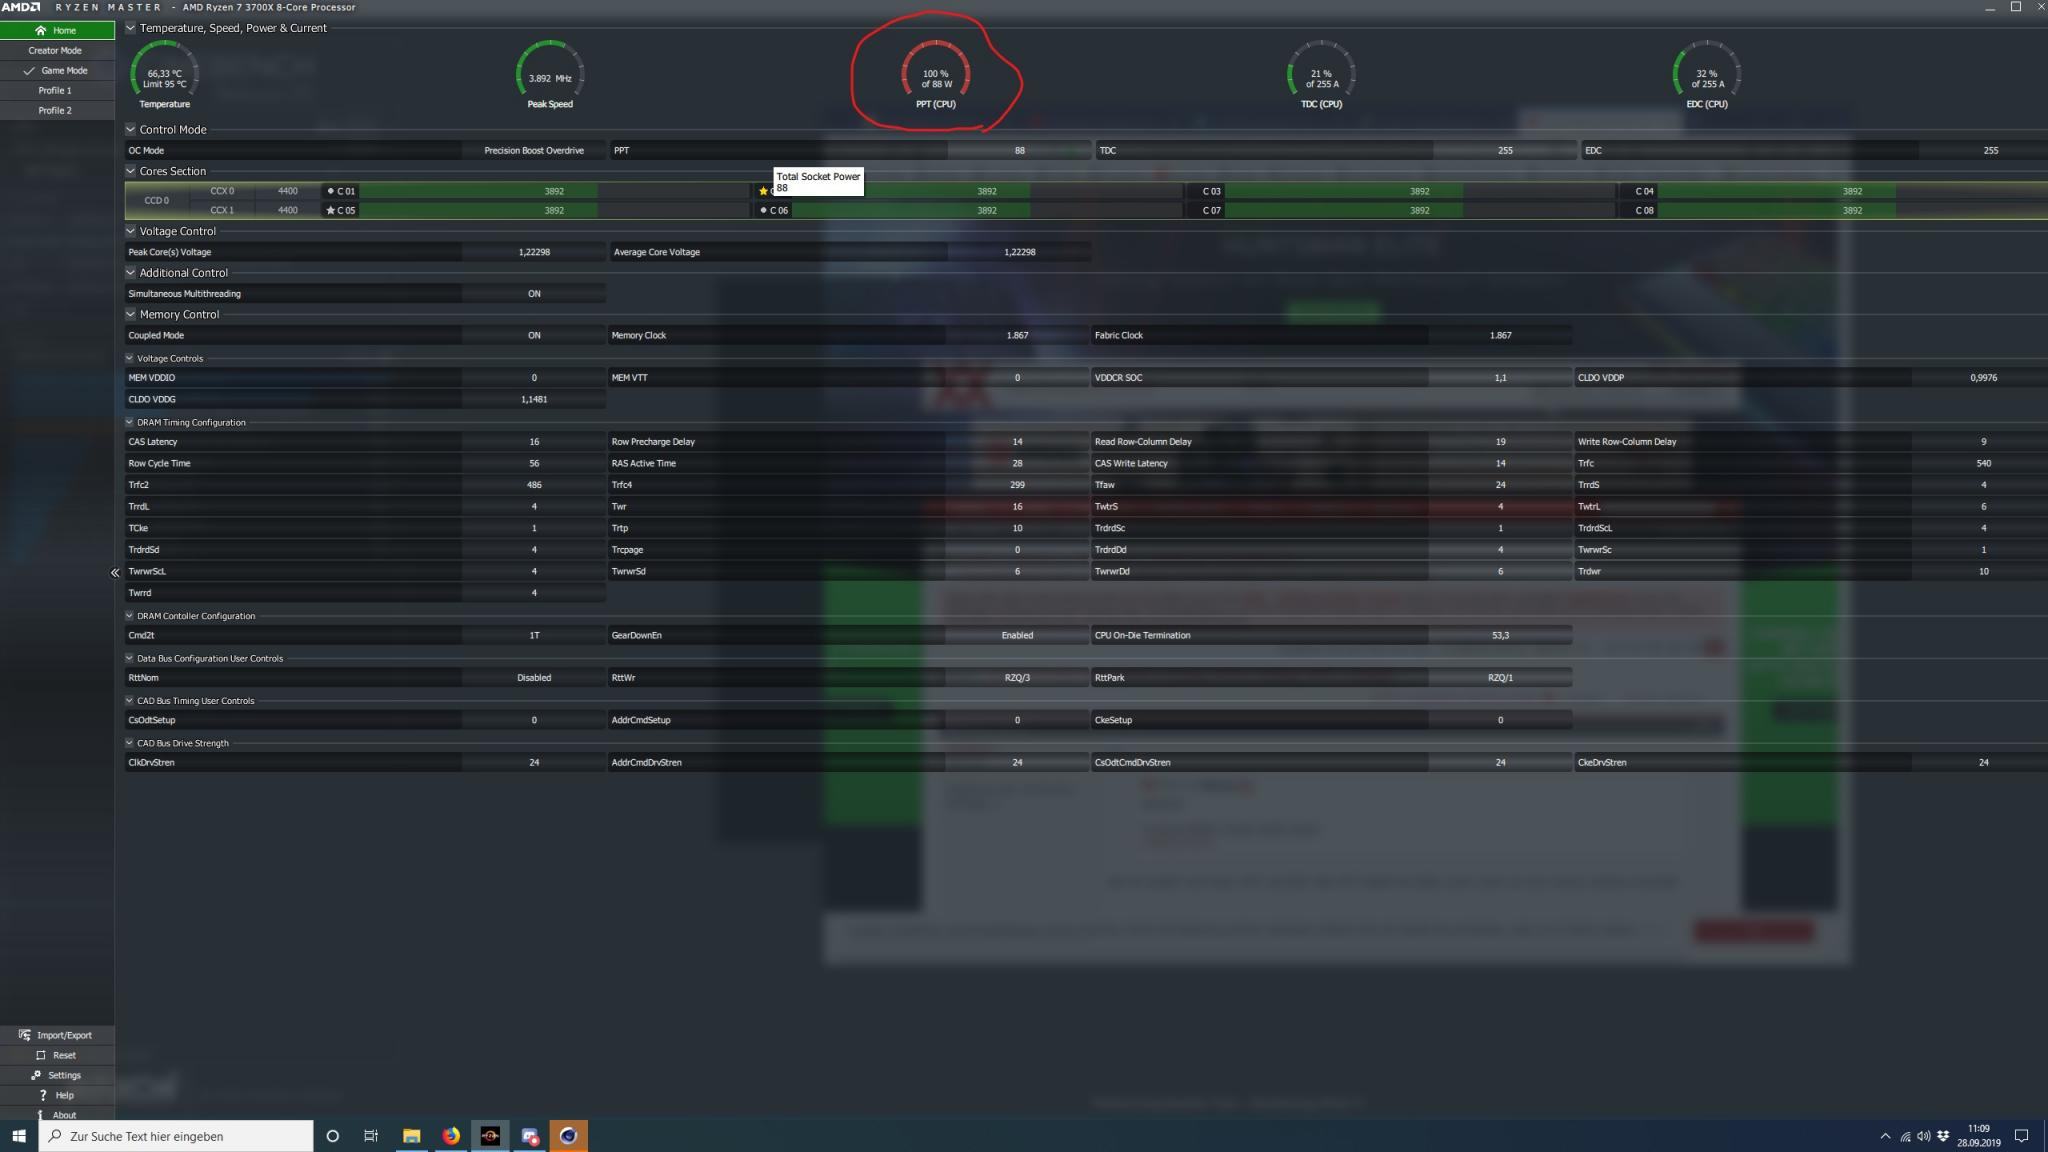Click the CAS Latency value 16
This screenshot has width=2048, height=1152.
pyautogui.click(x=534, y=441)
